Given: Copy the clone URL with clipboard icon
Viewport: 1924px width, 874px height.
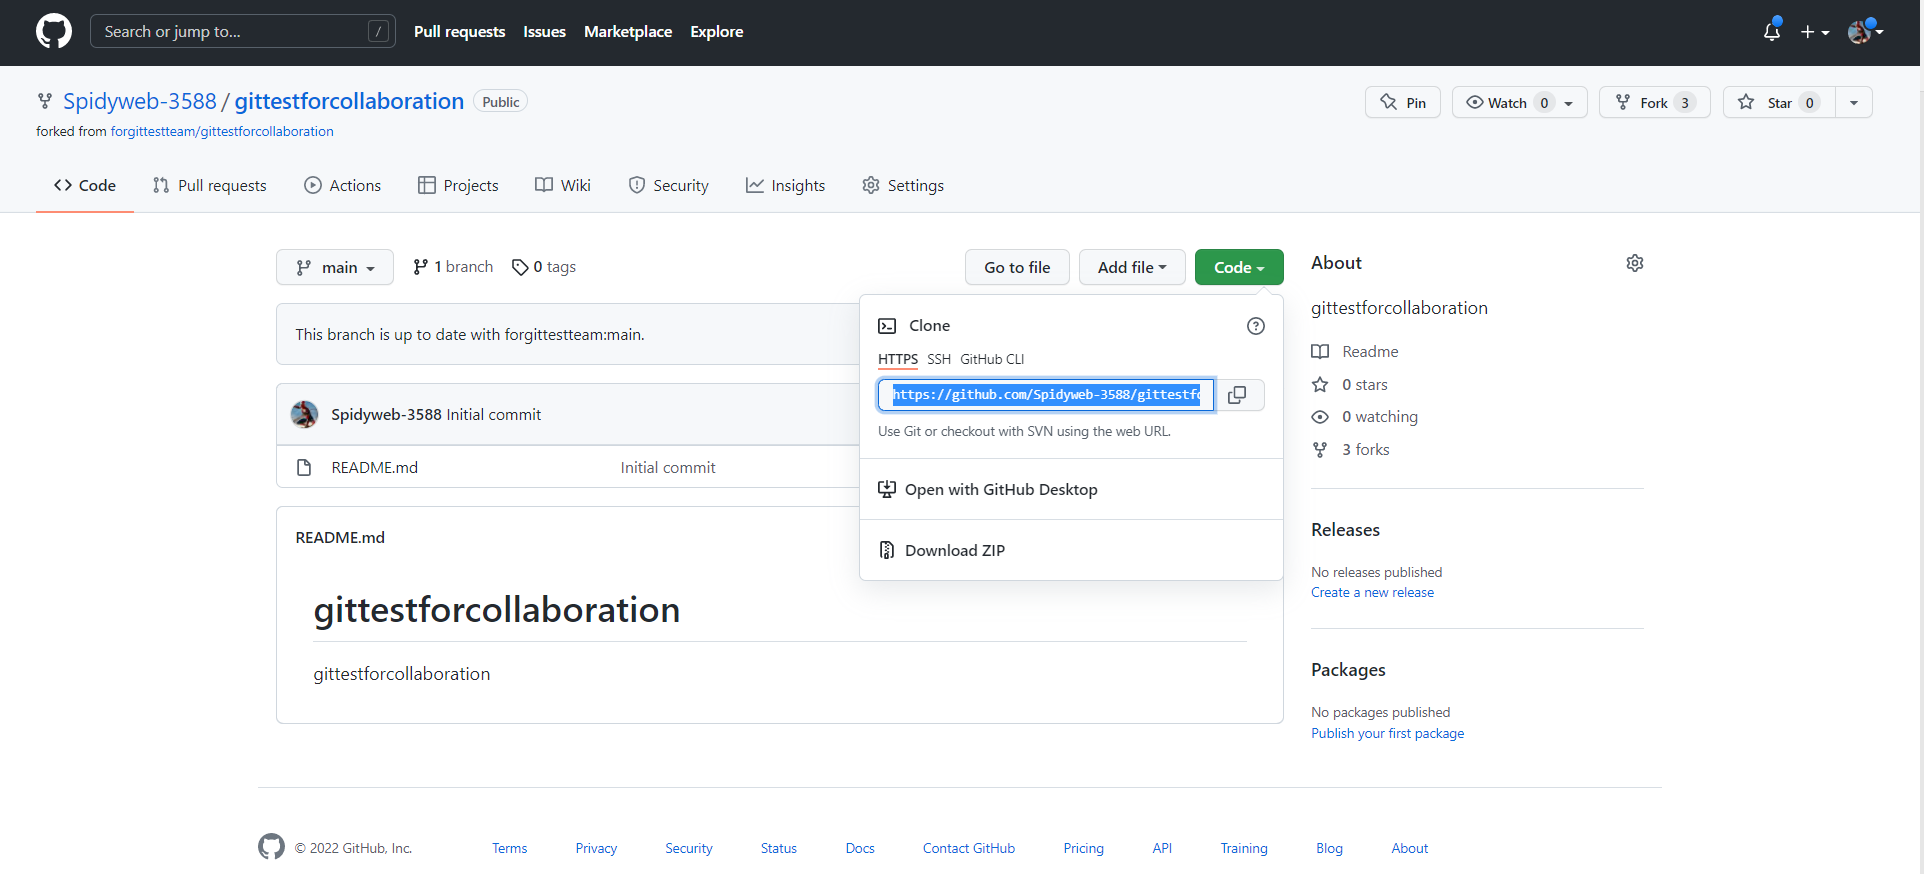Looking at the screenshot, I should [x=1238, y=395].
